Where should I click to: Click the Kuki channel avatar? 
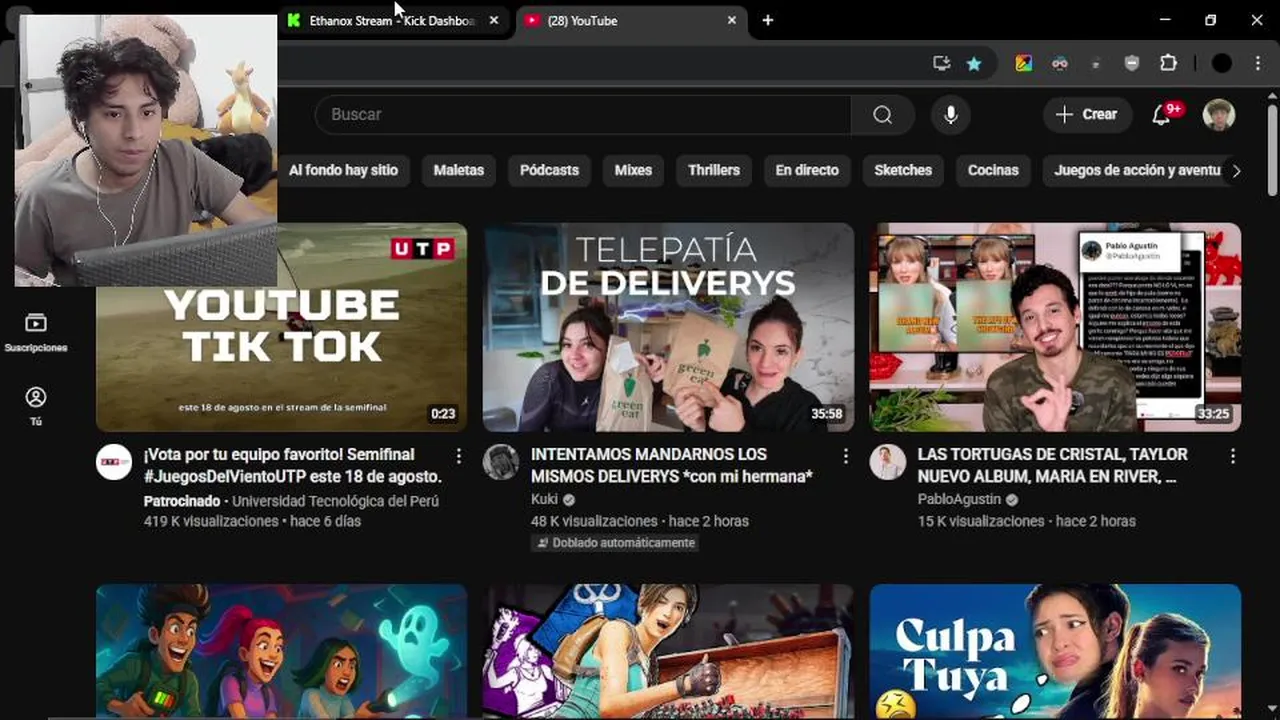click(501, 462)
